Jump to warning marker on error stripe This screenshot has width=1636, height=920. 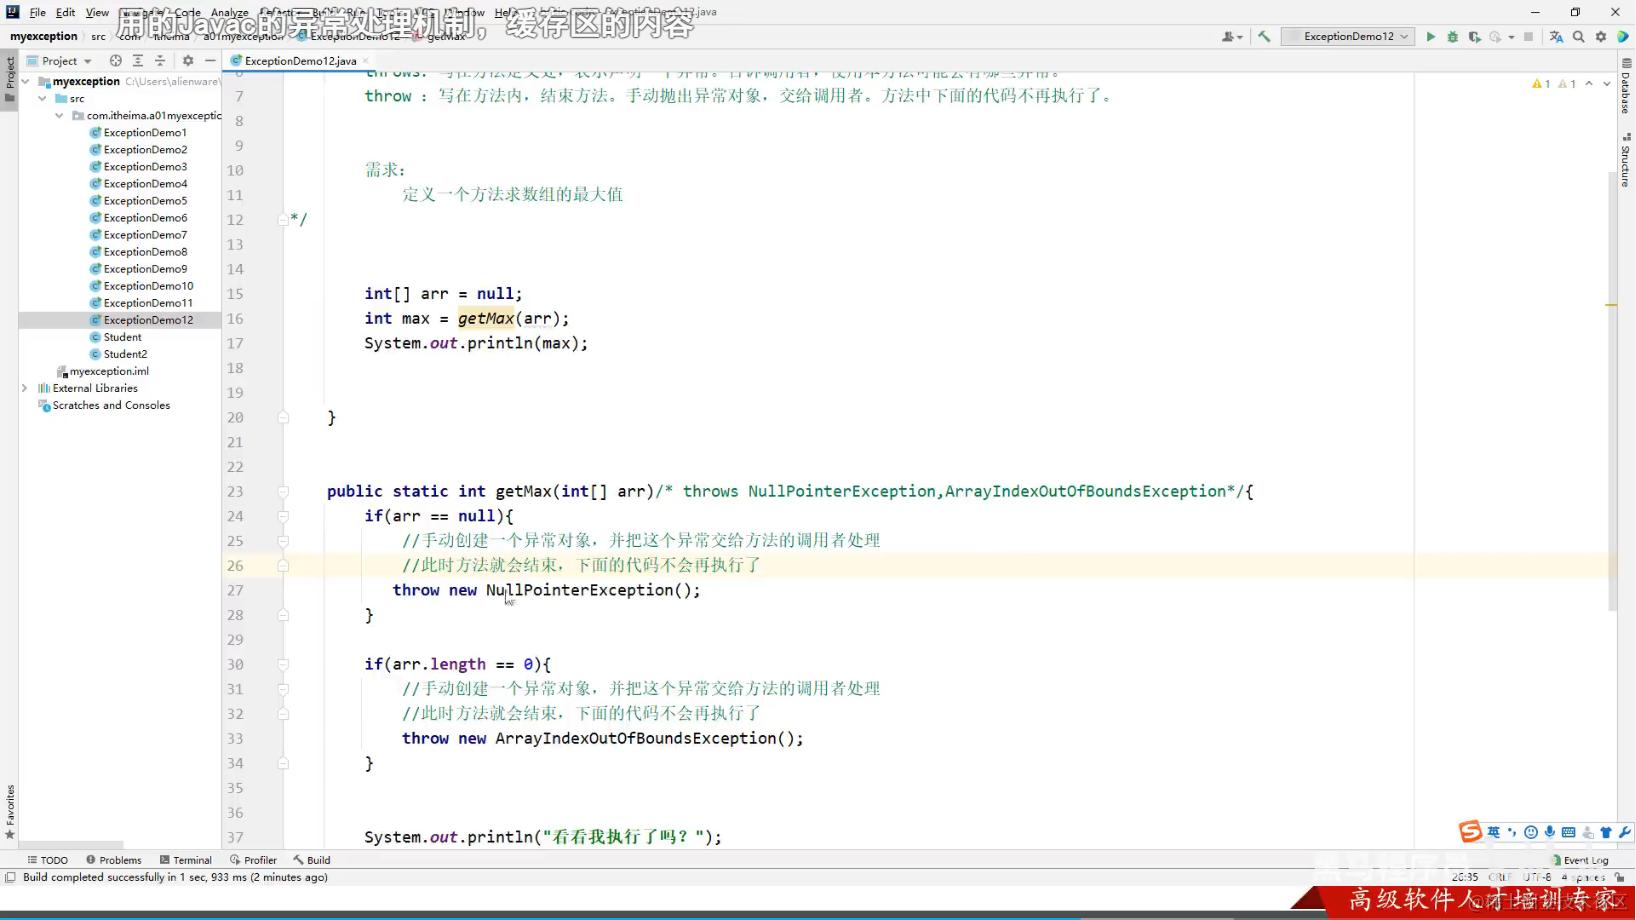(1611, 305)
